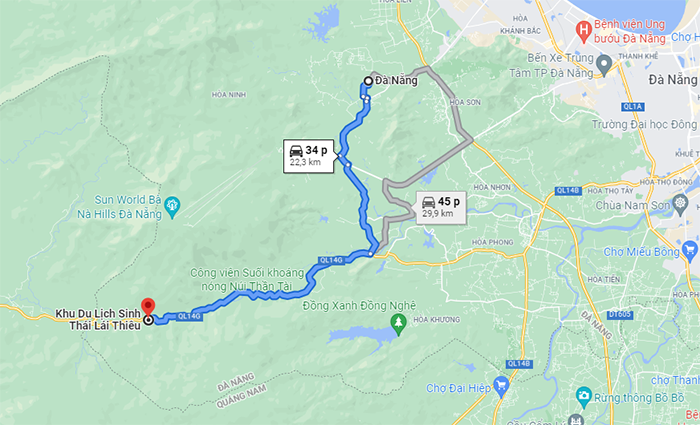Click the Bệnh viện Ung bướu hospital icon

pos(583,31)
